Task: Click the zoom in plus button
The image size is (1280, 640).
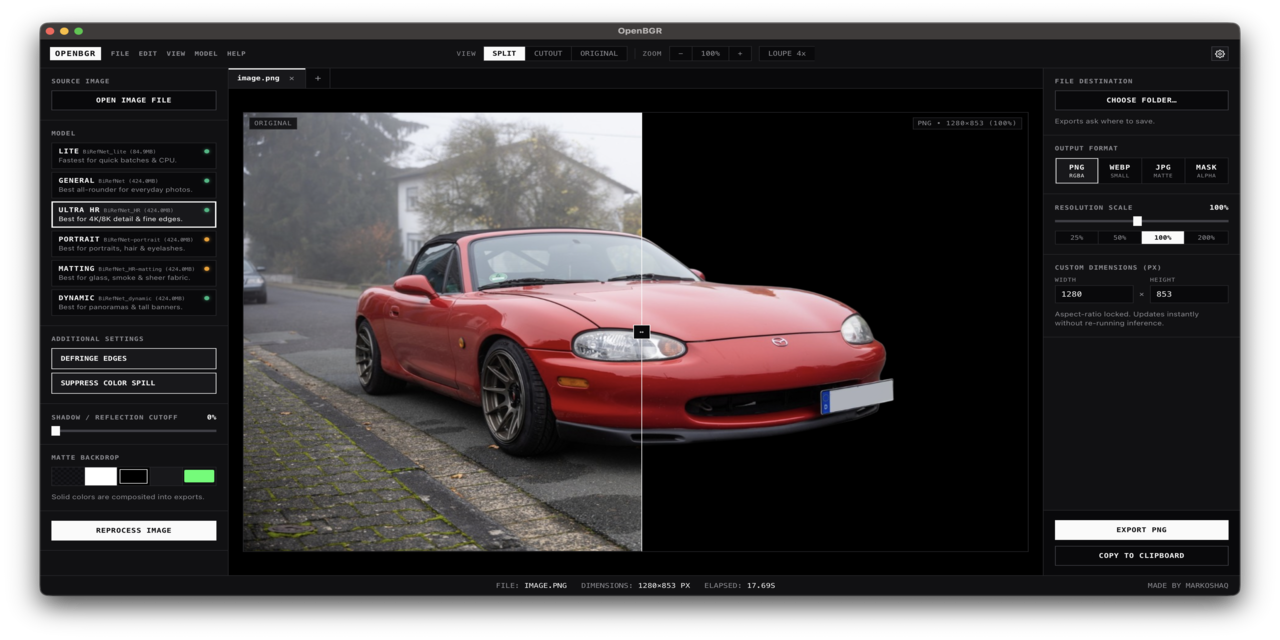Action: 740,54
